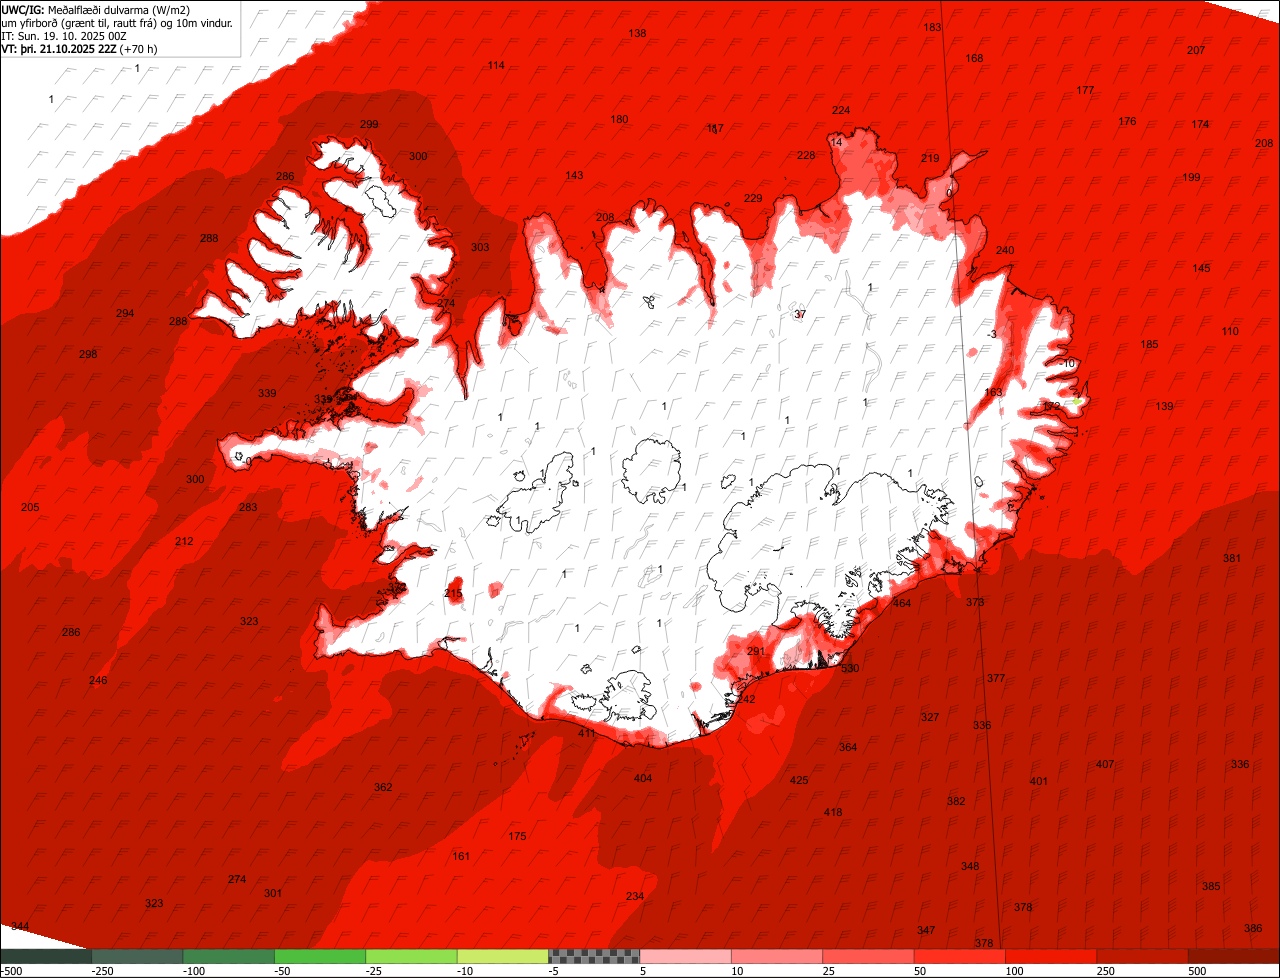Click the map value 212
Viewport: 1280px width, 978px height.
tap(184, 541)
